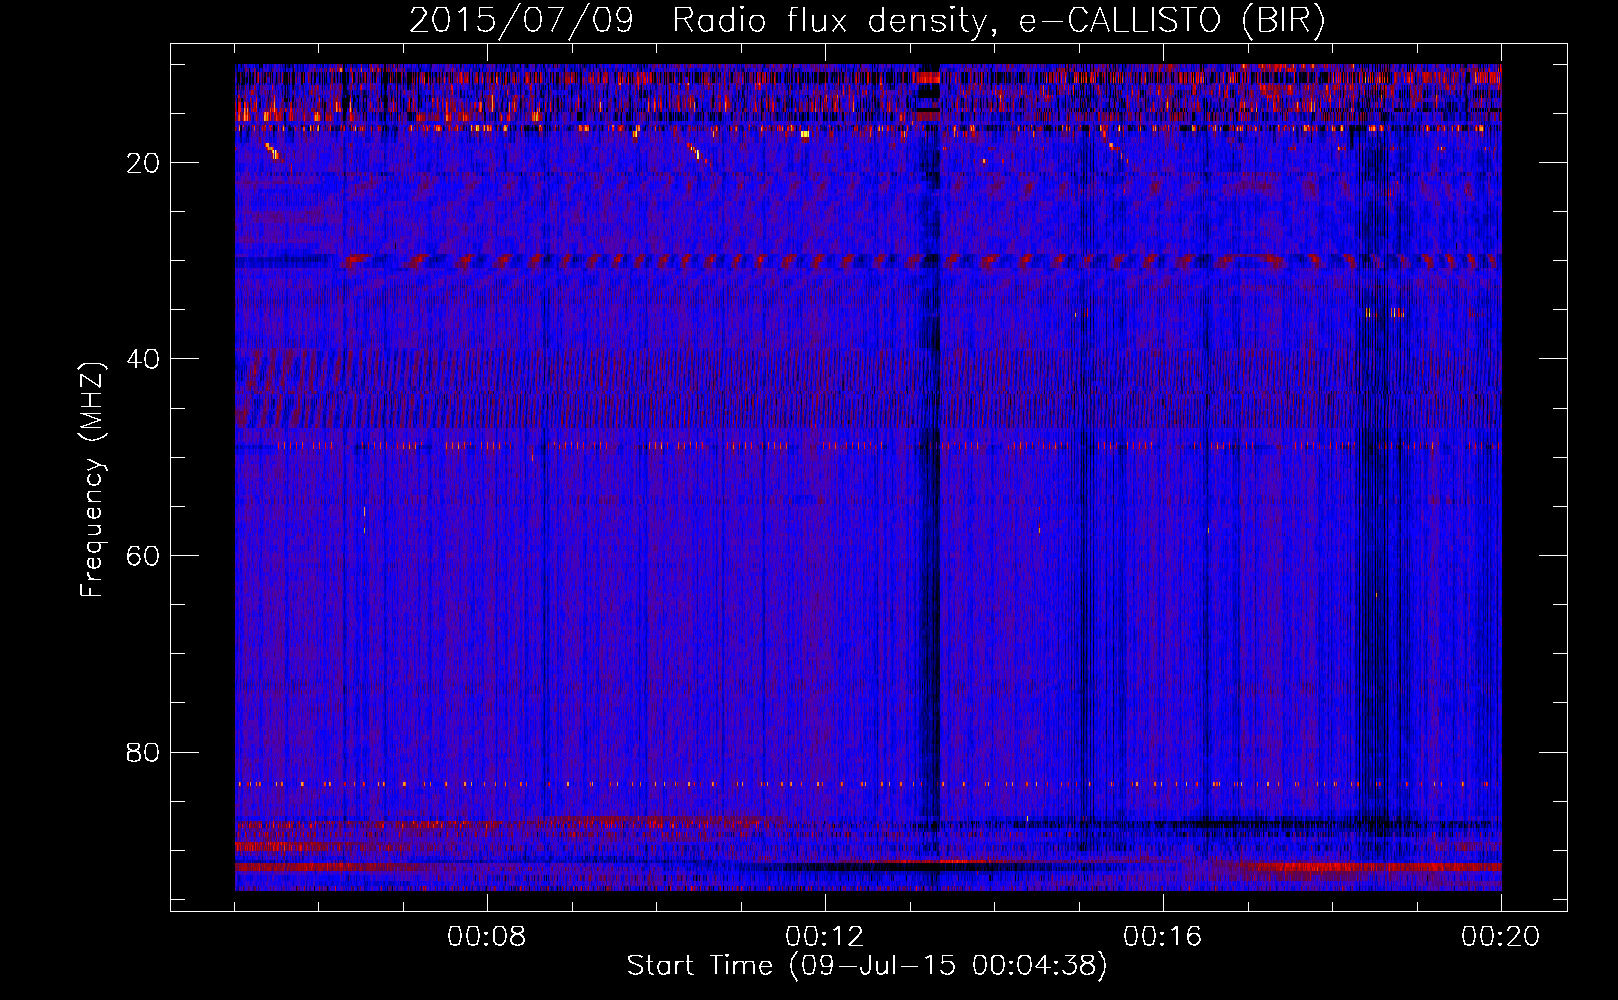
Task: Click the '20' frequency tick label
Action: (143, 163)
